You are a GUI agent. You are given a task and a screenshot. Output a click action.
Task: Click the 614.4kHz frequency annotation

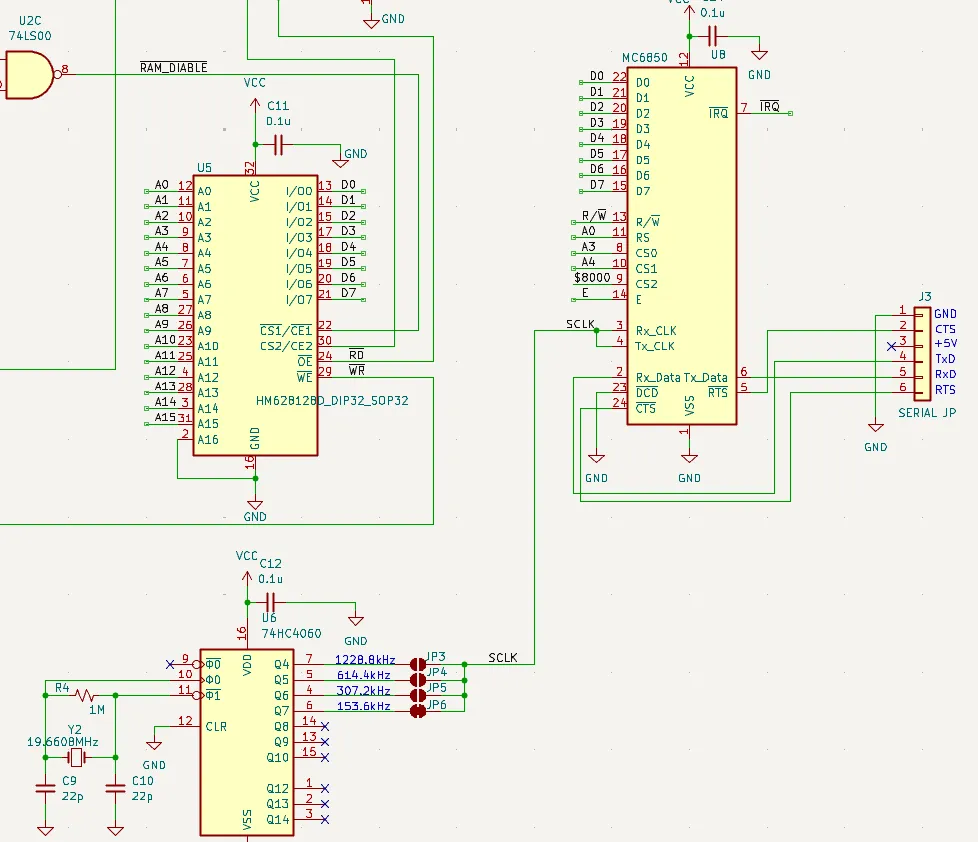tap(364, 675)
